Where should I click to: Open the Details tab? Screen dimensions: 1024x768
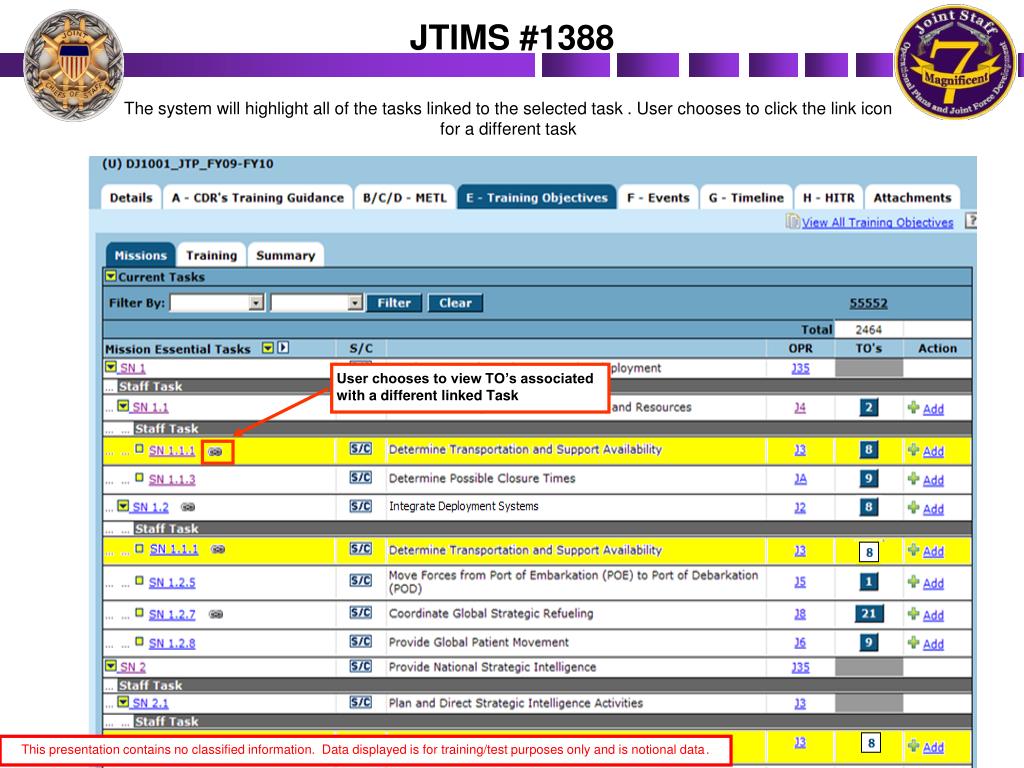point(131,197)
